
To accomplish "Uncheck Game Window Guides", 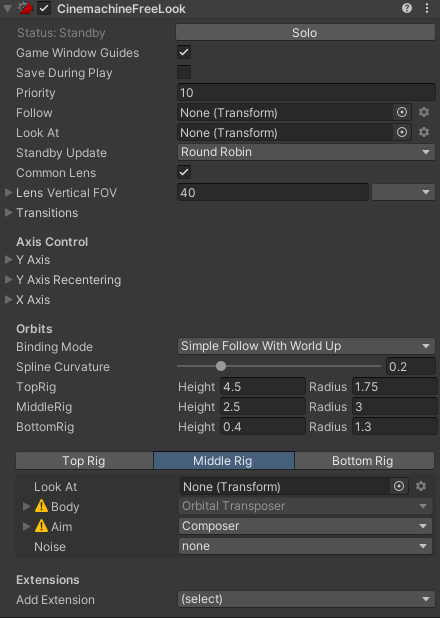I will pyautogui.click(x=184, y=52).
